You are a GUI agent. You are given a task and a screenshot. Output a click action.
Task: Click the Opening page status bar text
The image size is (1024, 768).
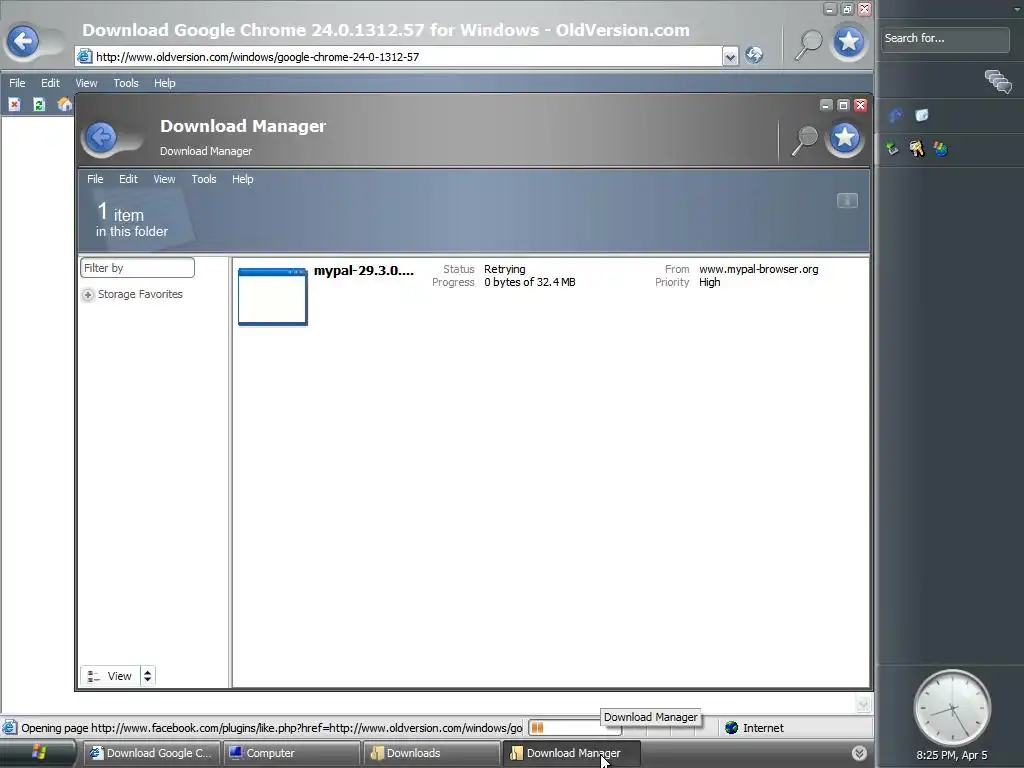pos(272,728)
